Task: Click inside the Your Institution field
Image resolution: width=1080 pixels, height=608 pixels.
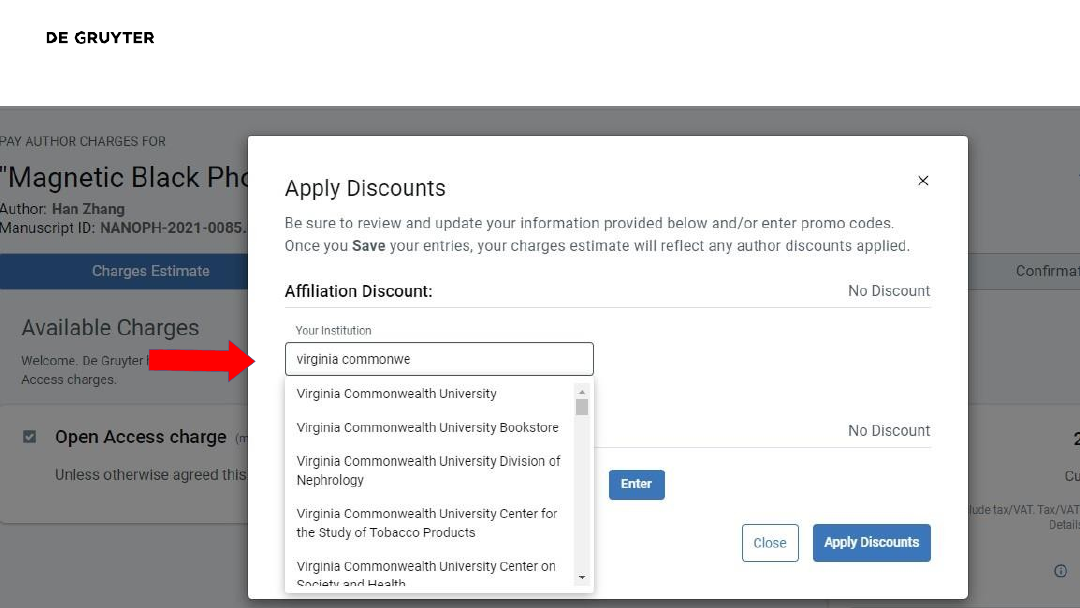Action: tap(438, 359)
